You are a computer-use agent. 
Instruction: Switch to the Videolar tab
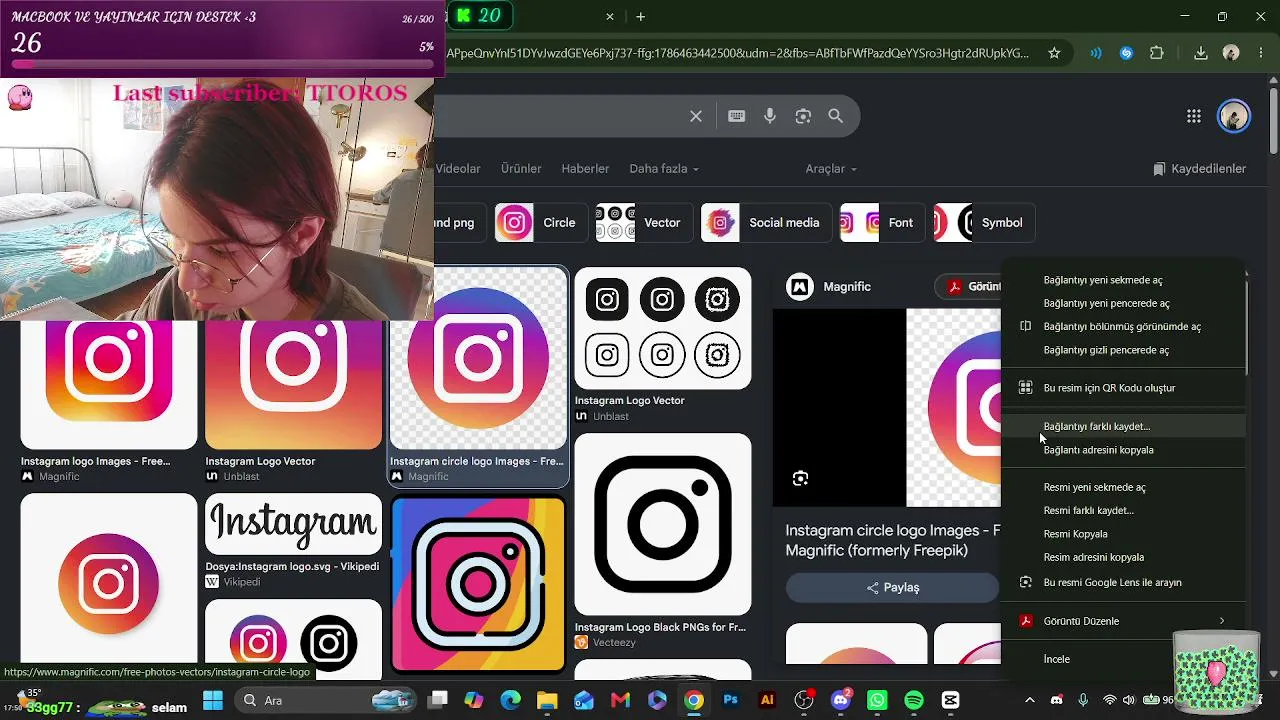click(458, 169)
